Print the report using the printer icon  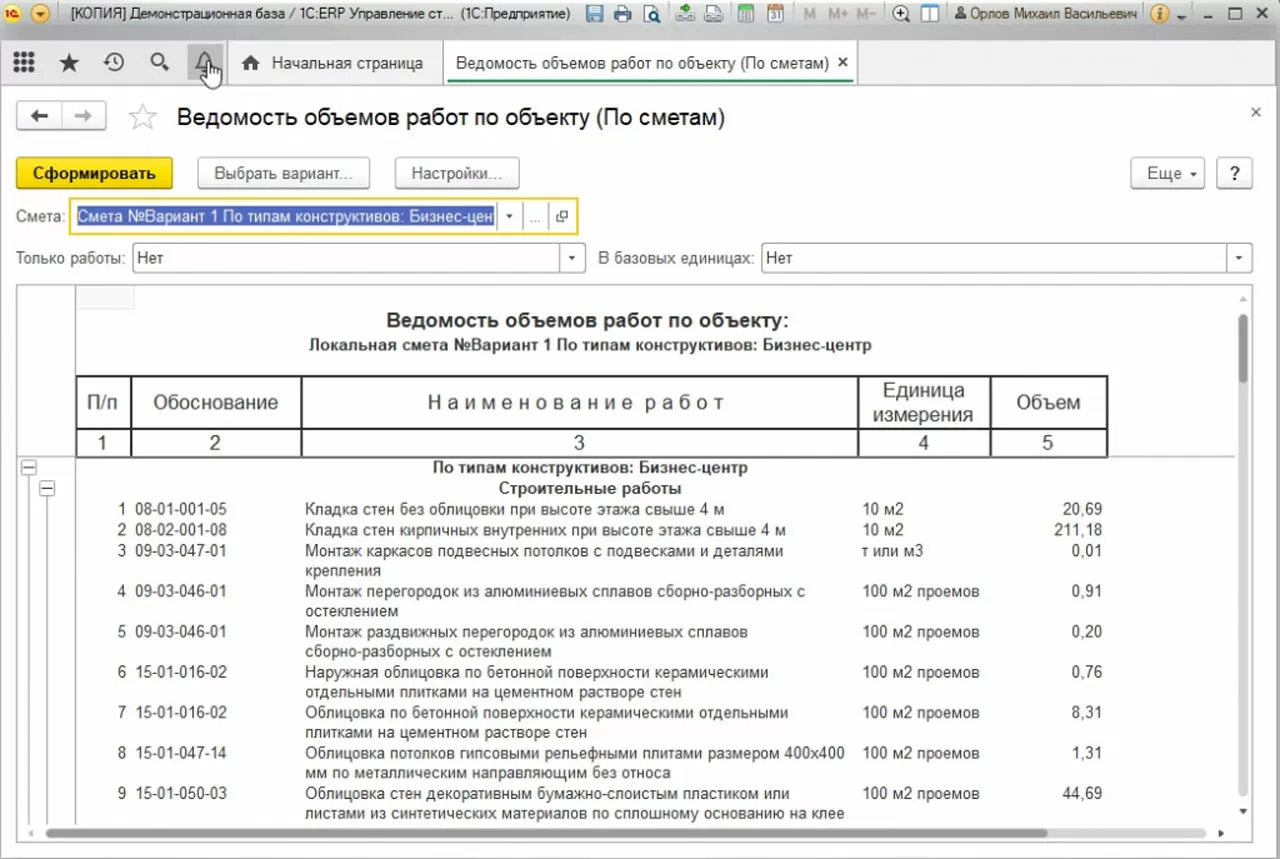tap(623, 14)
